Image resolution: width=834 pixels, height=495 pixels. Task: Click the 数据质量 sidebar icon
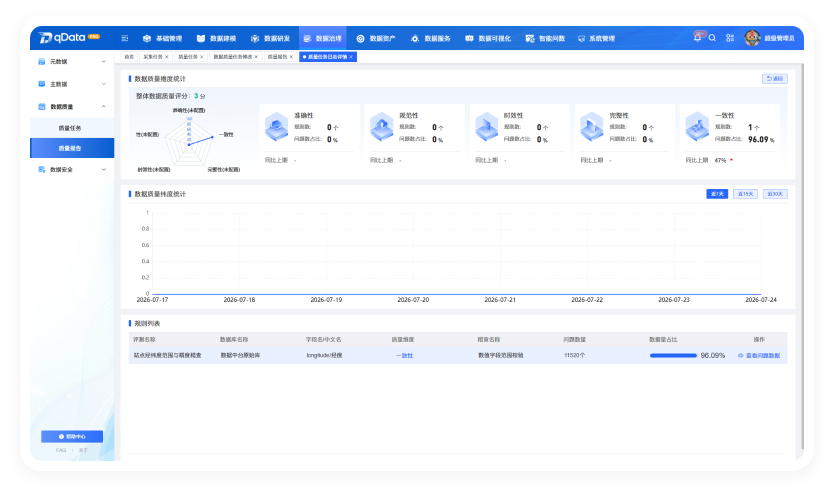coord(41,107)
